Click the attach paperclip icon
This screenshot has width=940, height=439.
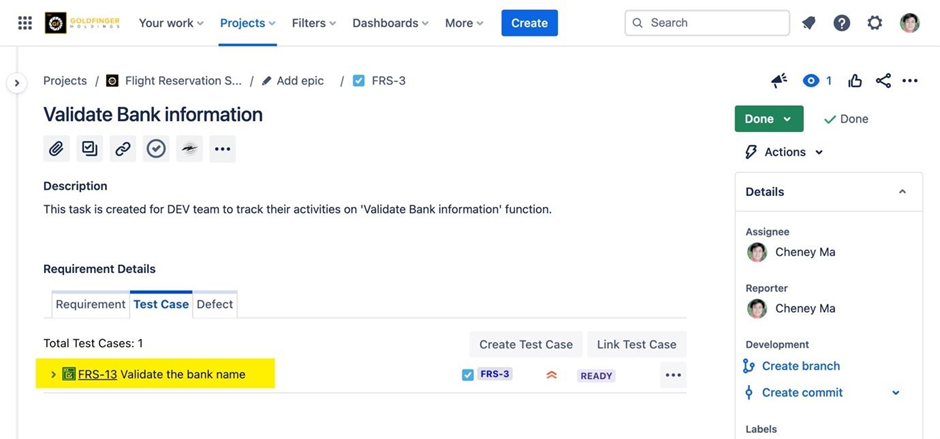point(57,149)
